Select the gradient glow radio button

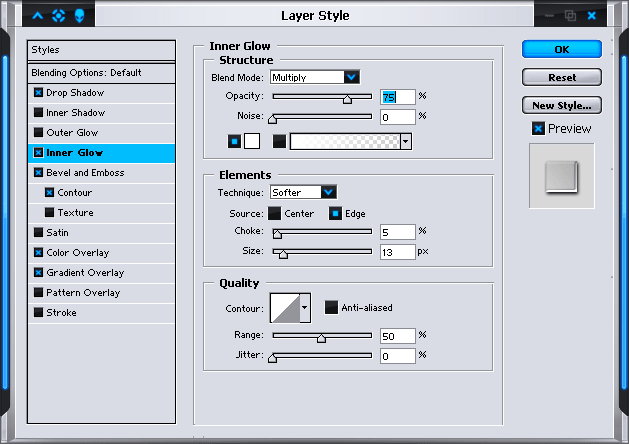[279, 141]
